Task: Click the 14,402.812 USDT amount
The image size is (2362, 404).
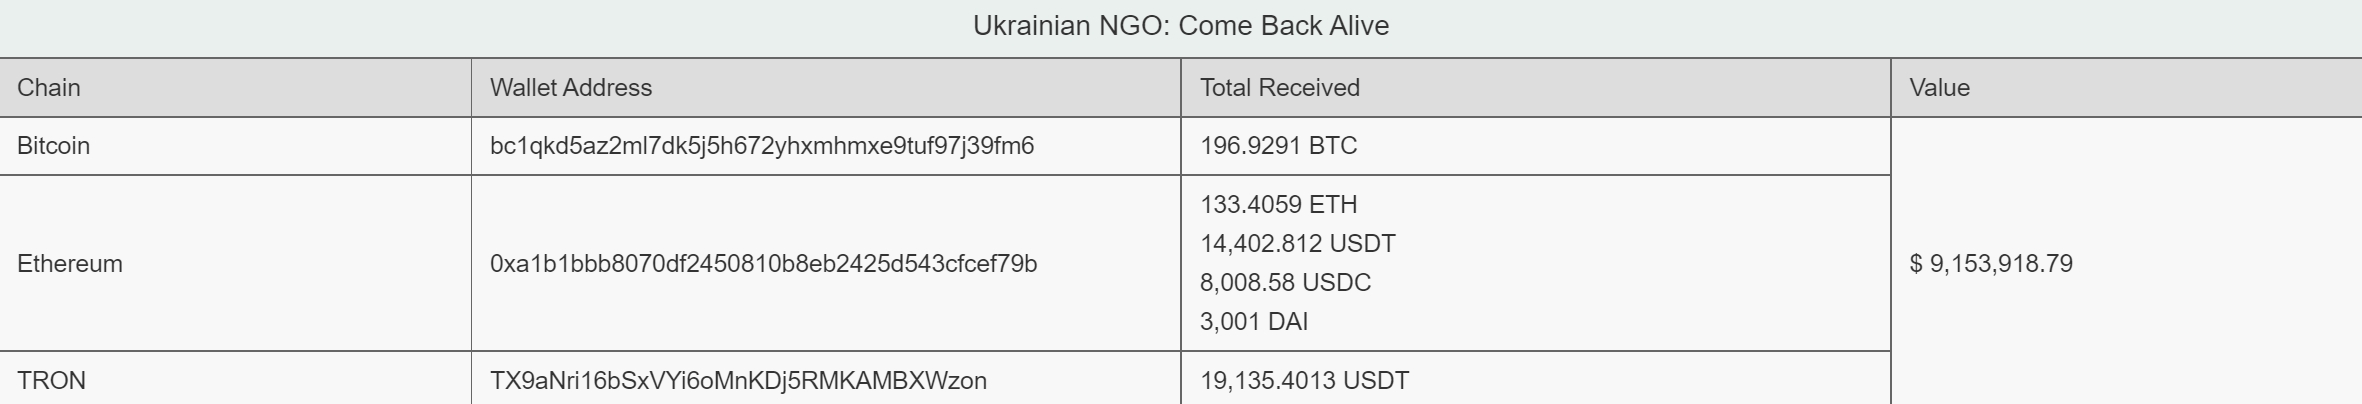Action: click(x=1298, y=244)
